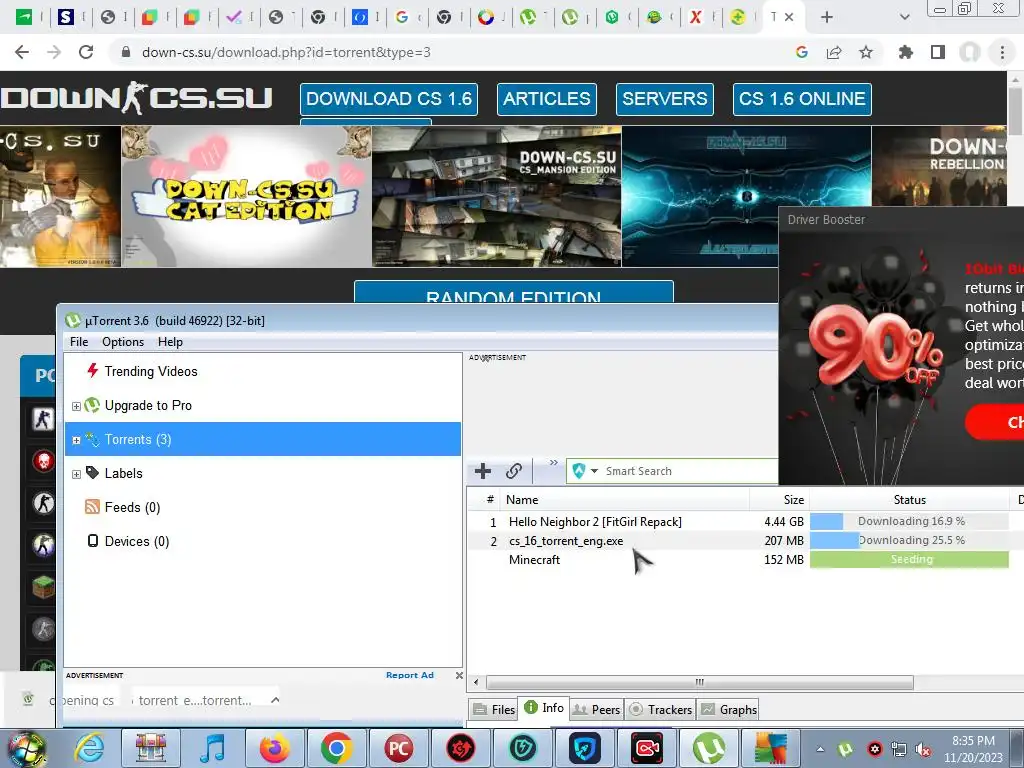
Task: Open the CS_Mansion Edition banner thumbnail
Action: coord(496,196)
